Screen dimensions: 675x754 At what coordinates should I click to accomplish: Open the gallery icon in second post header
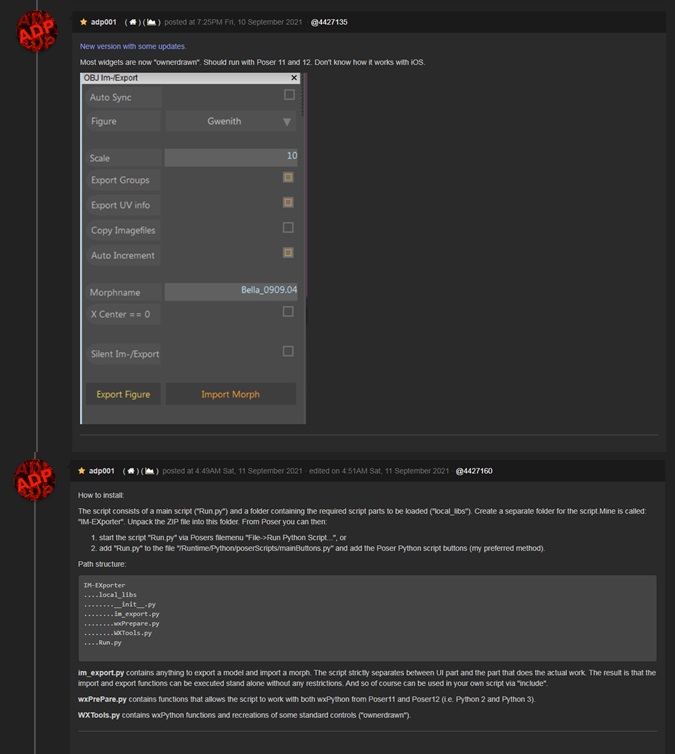coord(150,471)
